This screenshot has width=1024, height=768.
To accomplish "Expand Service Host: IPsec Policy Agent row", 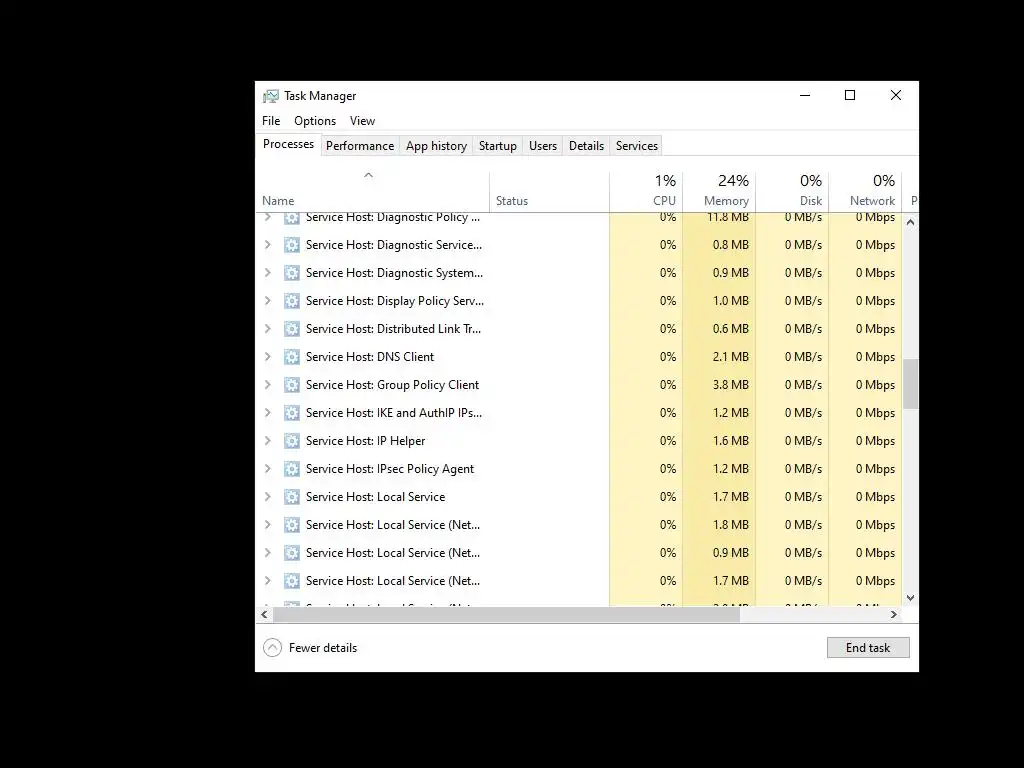I will [267, 469].
